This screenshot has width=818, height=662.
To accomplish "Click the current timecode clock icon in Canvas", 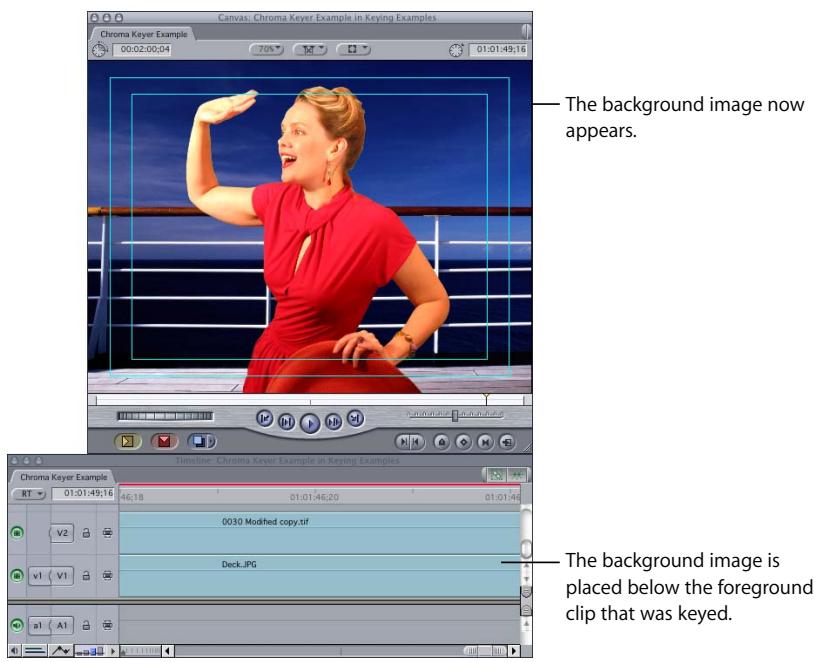I will [456, 50].
